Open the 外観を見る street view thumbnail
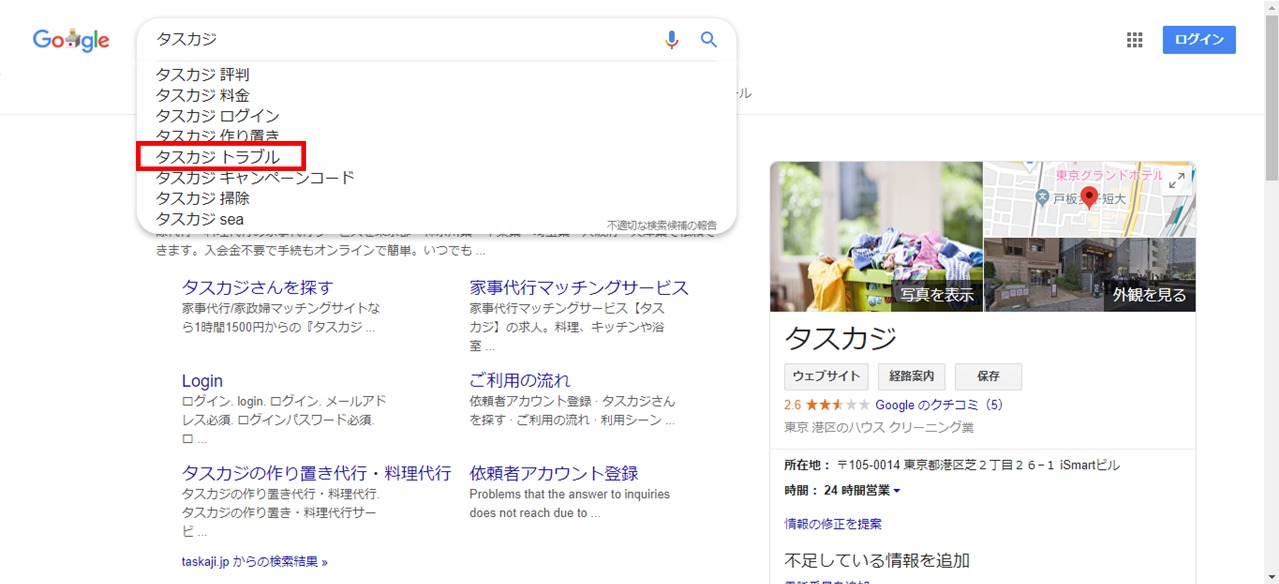1279x584 pixels. 1090,275
